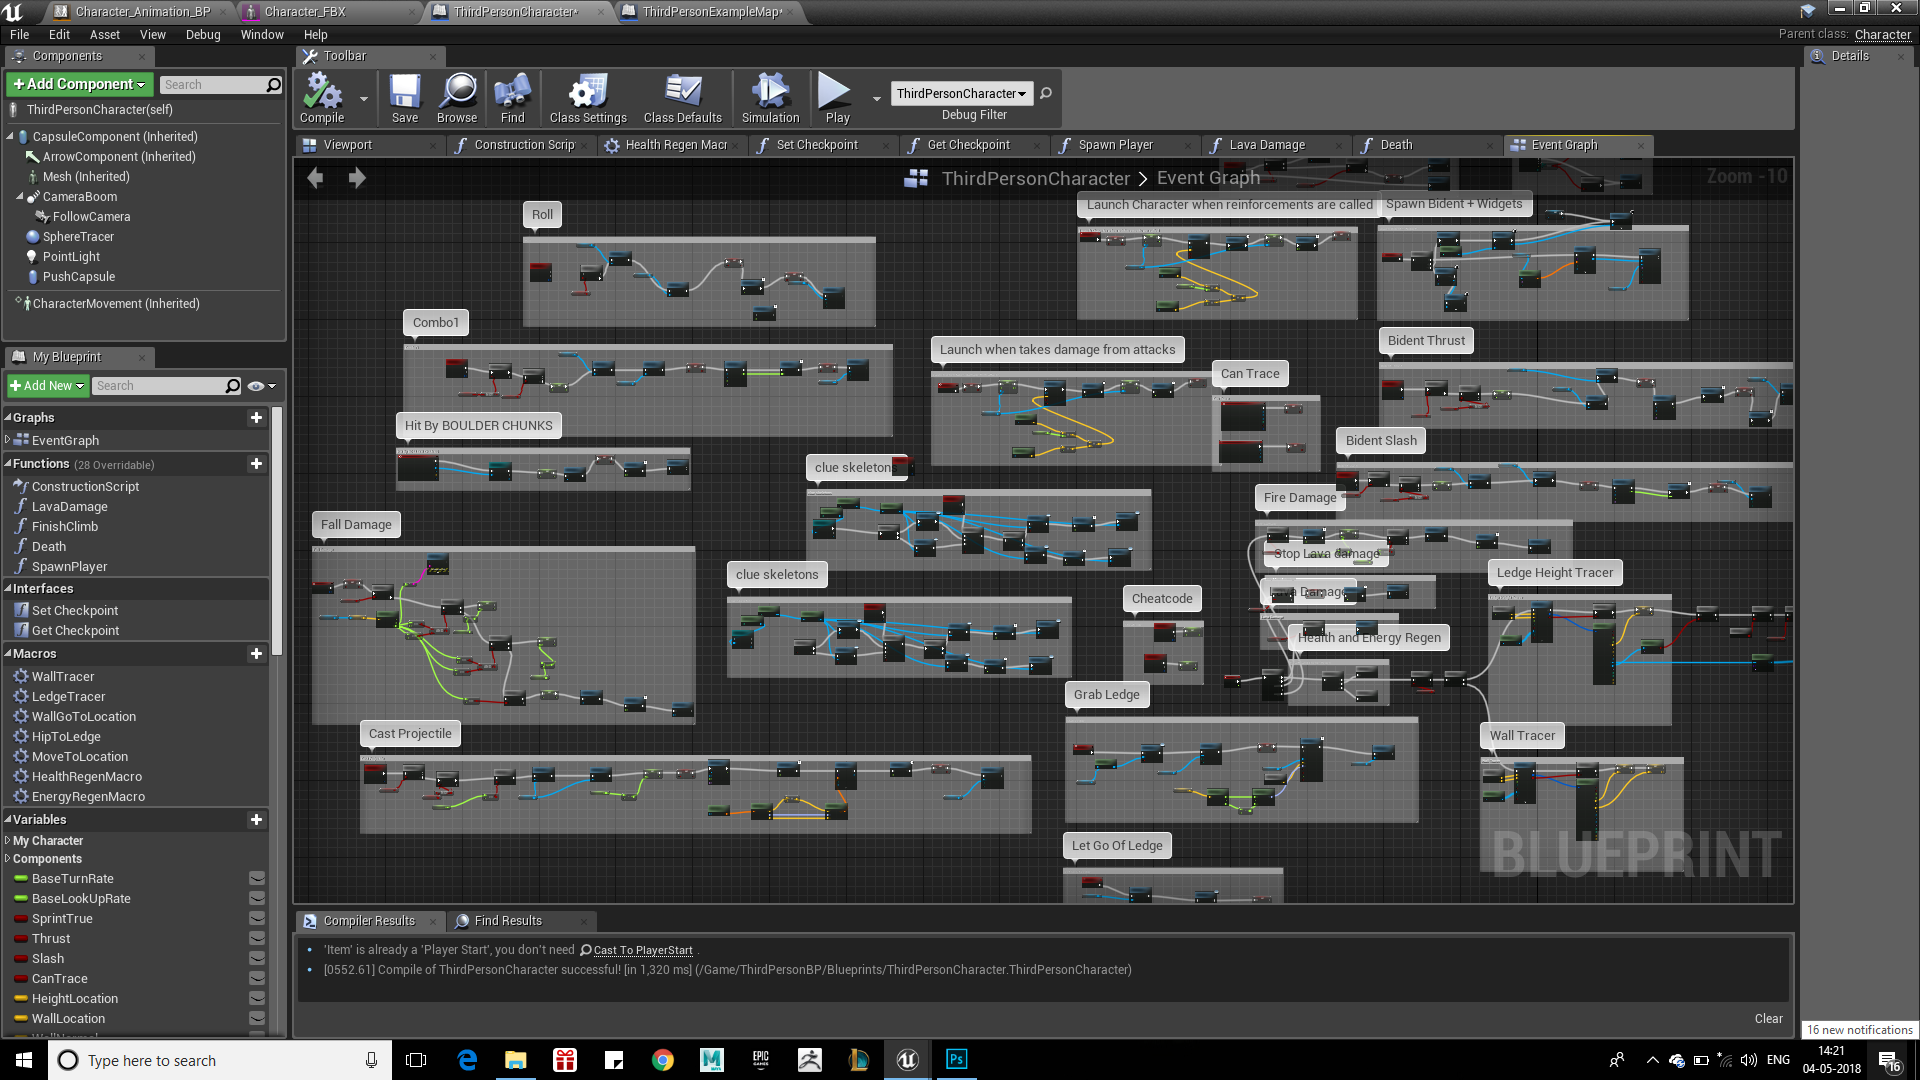Open Browse to locate asset

pyautogui.click(x=457, y=98)
